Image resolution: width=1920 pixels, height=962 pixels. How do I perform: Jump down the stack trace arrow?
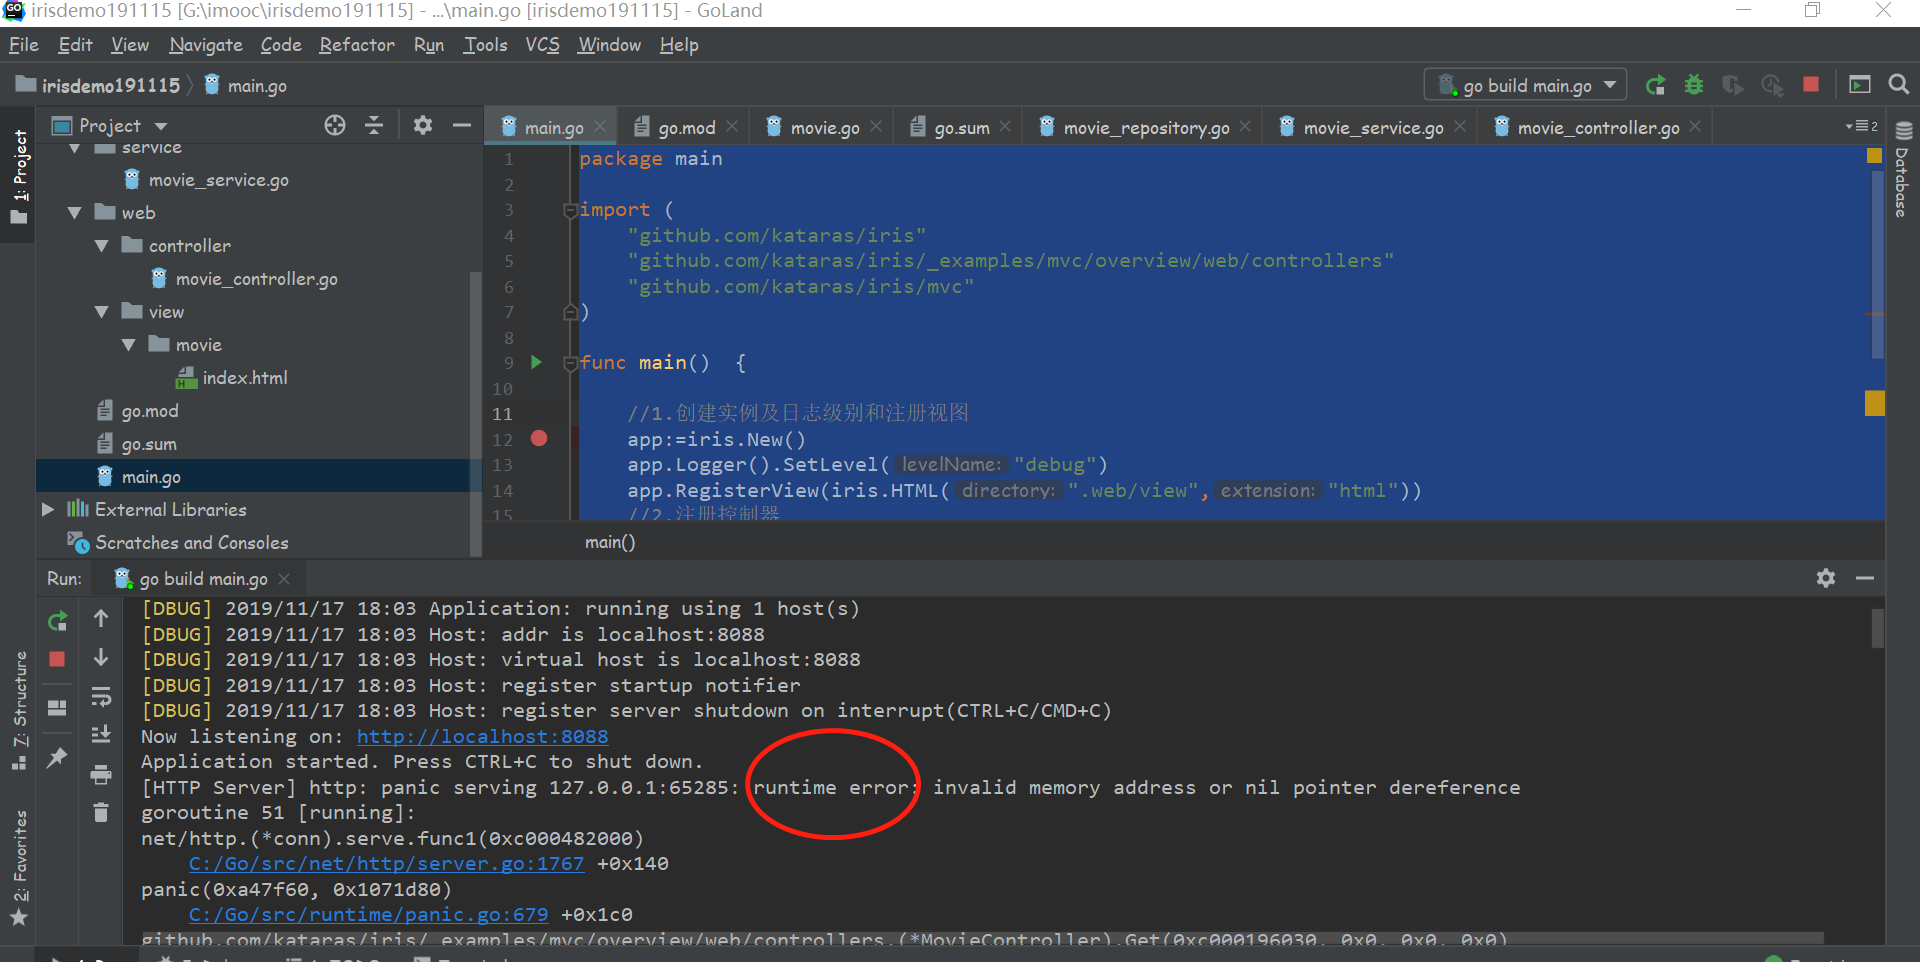[x=101, y=657]
